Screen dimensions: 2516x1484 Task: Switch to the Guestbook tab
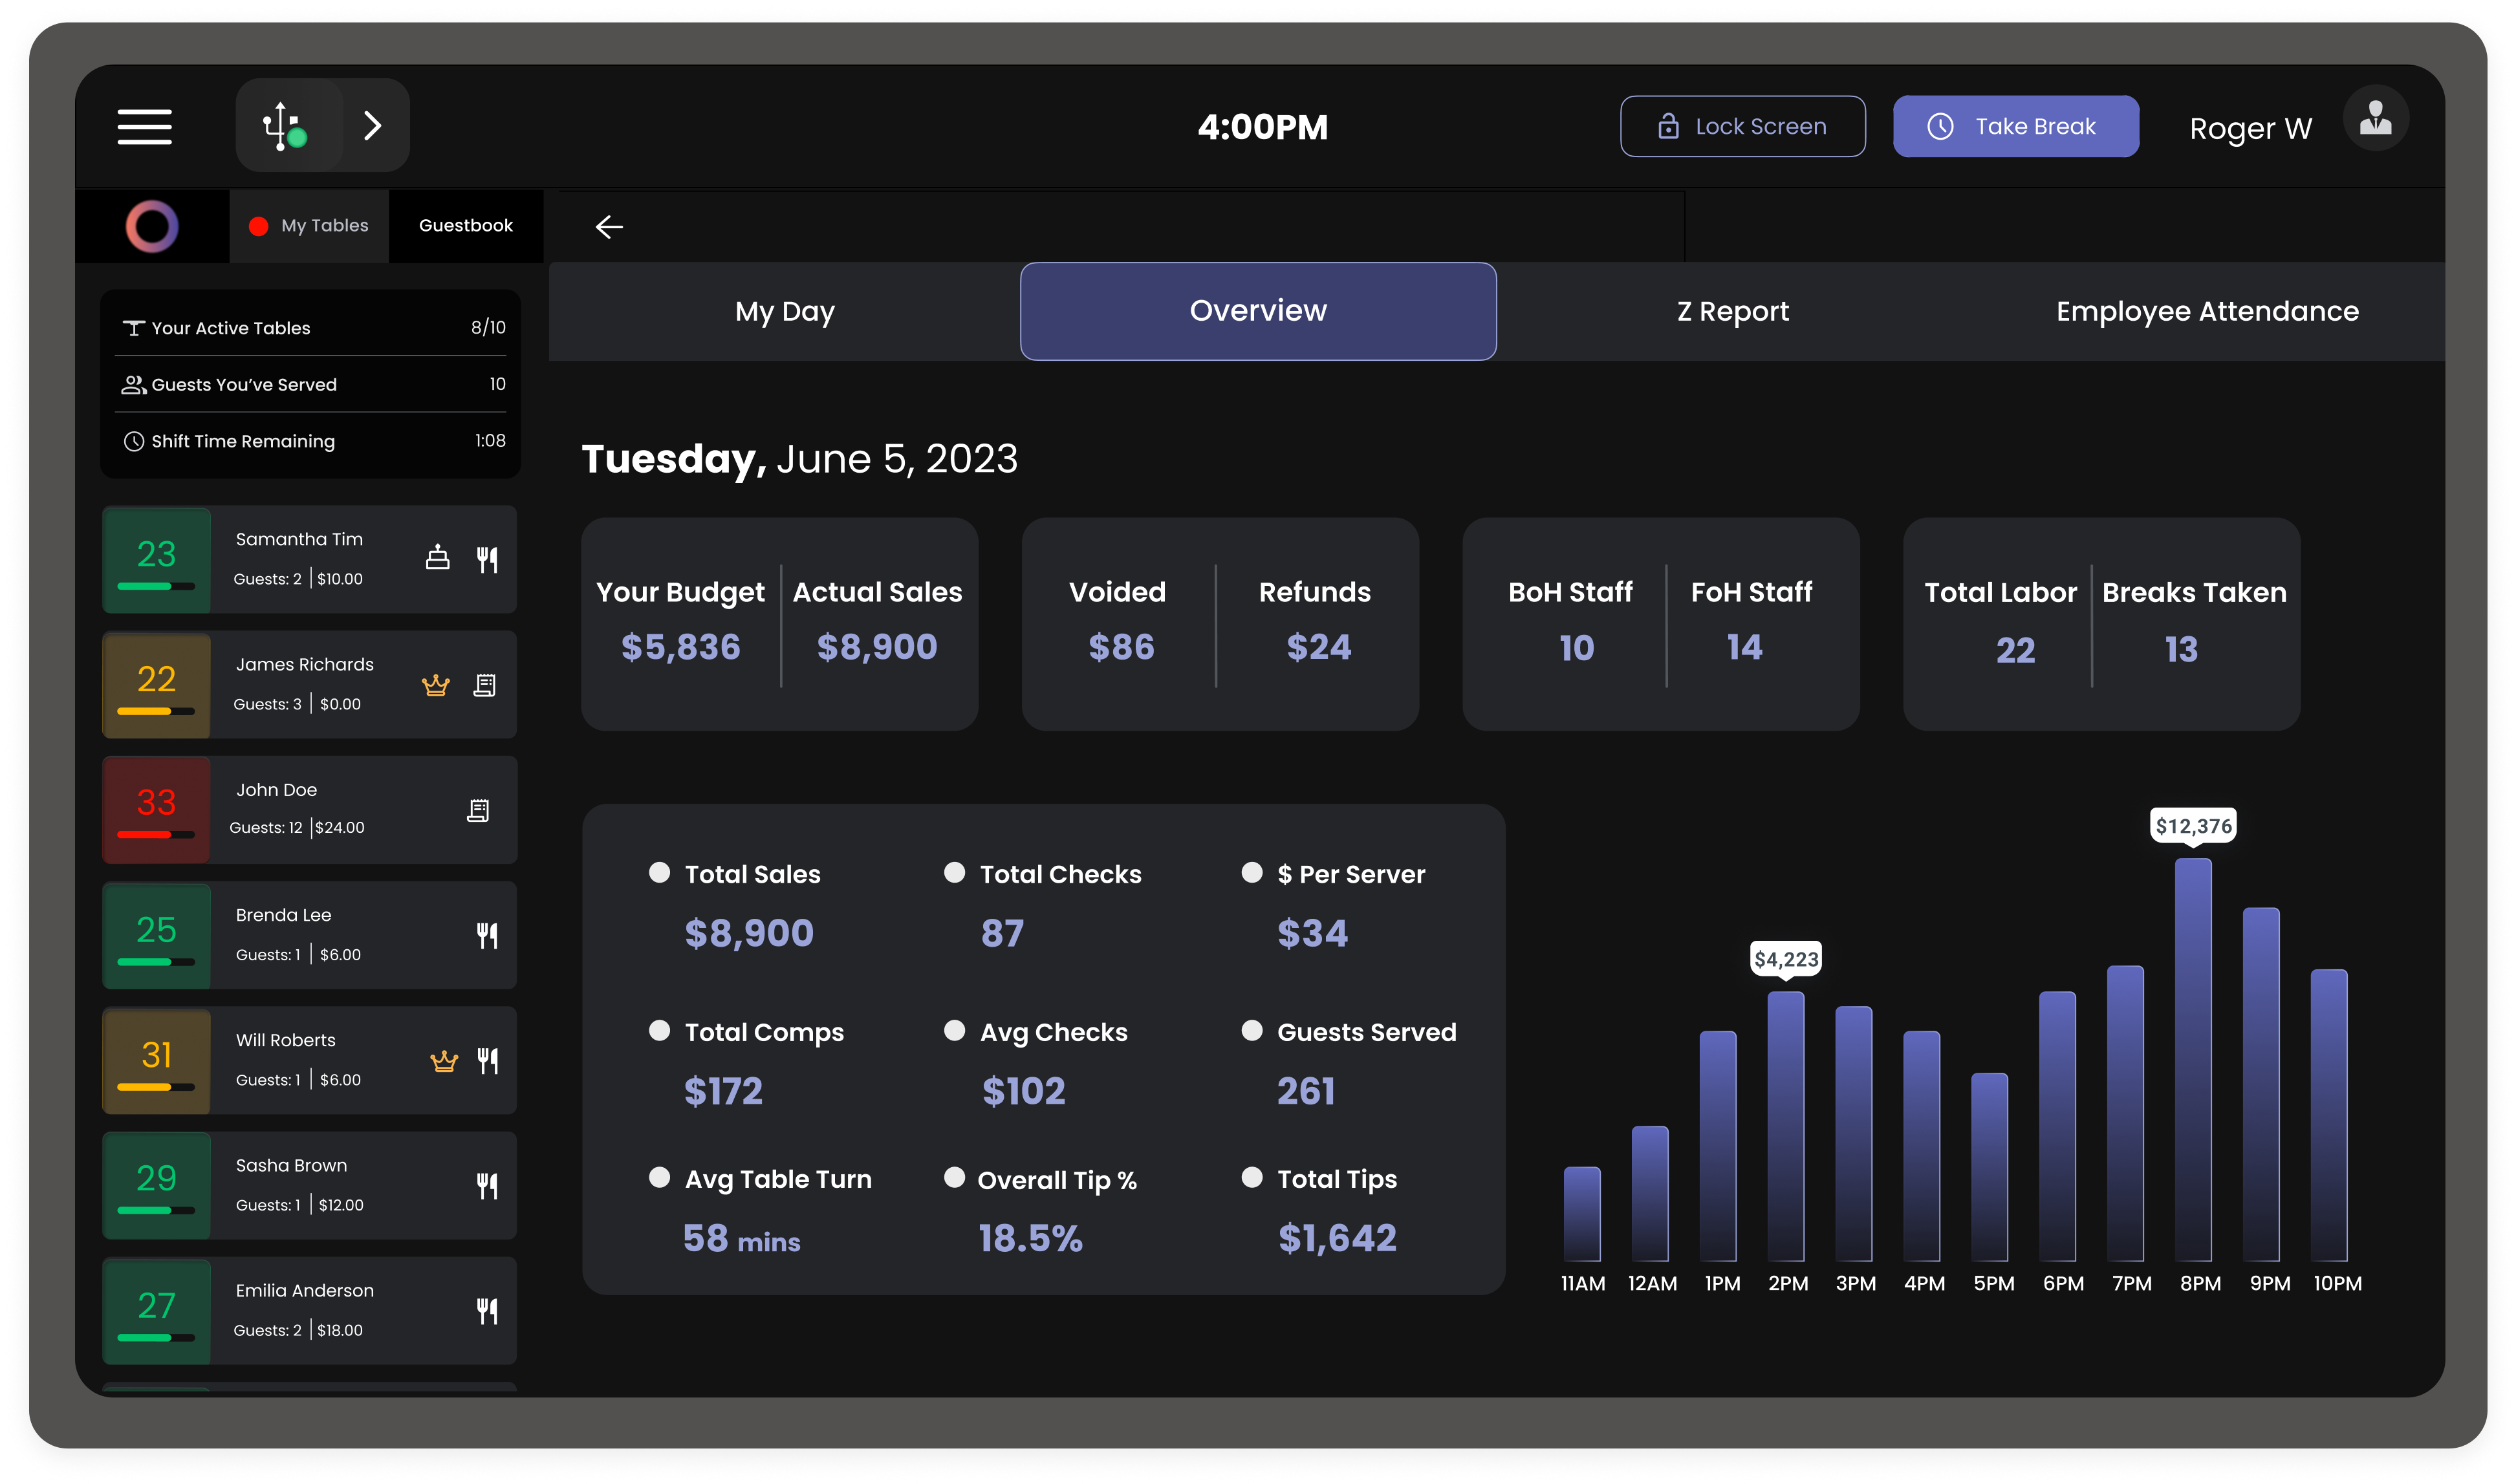pos(466,226)
